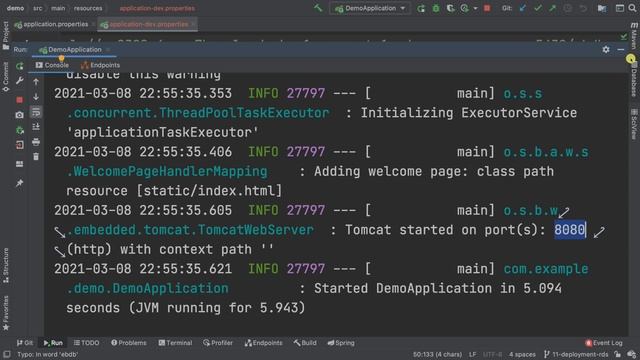The height and width of the screenshot is (360, 640).
Task: Close the DemoApplication run tab
Action: 108,50
